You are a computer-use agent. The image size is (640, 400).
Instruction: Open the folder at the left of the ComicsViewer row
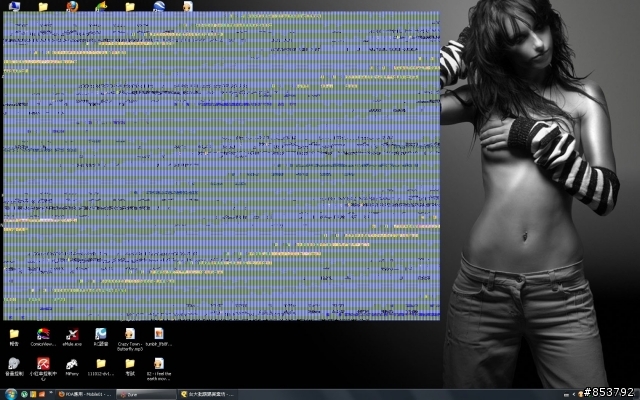click(x=14, y=338)
